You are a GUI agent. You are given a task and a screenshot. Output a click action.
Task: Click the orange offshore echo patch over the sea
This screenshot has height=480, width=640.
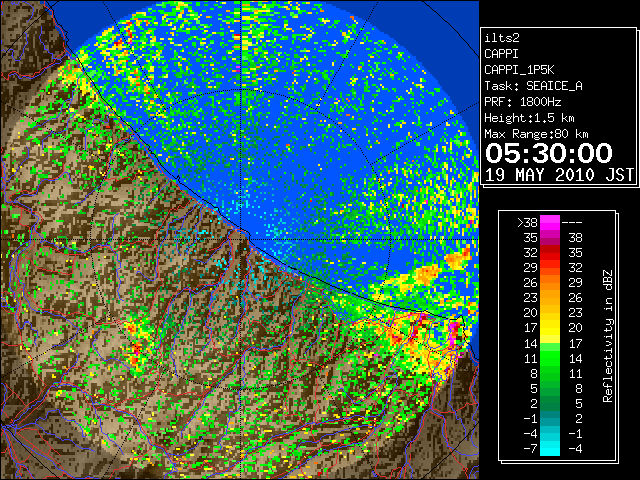coord(427,273)
